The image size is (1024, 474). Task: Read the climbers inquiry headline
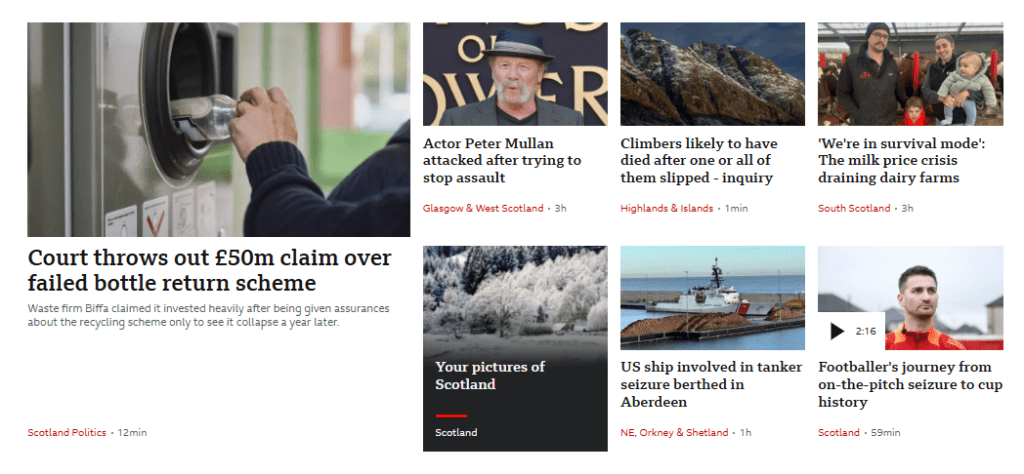[699, 161]
